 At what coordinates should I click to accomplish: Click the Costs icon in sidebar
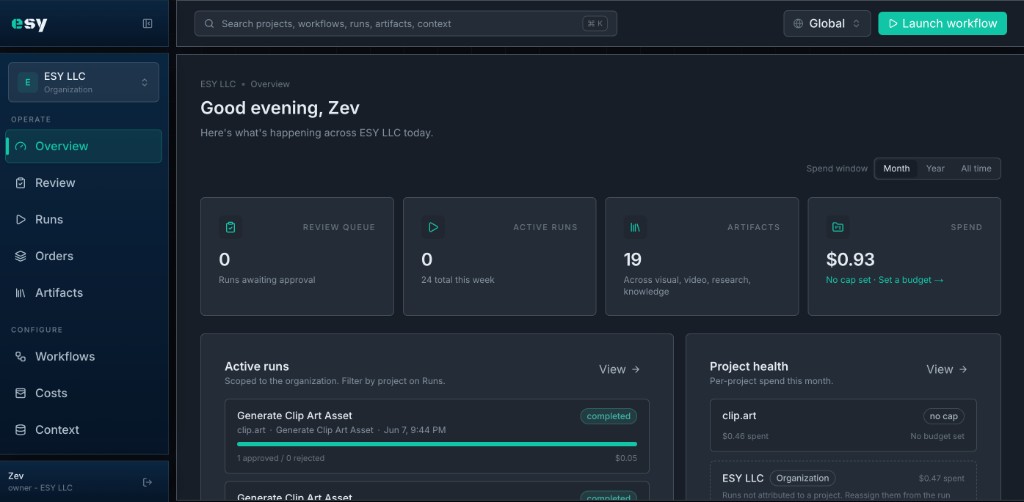click(20, 393)
